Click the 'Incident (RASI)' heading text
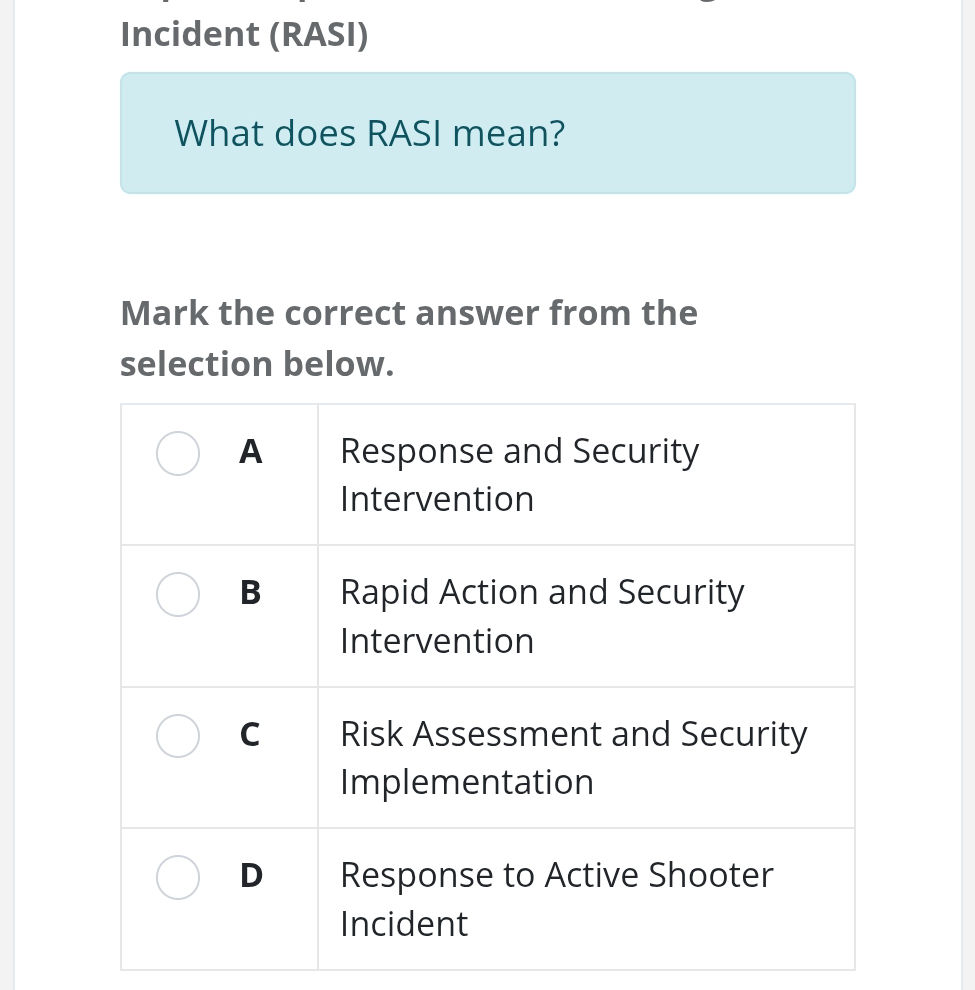Screen dimensions: 975x990 (x=243, y=33)
